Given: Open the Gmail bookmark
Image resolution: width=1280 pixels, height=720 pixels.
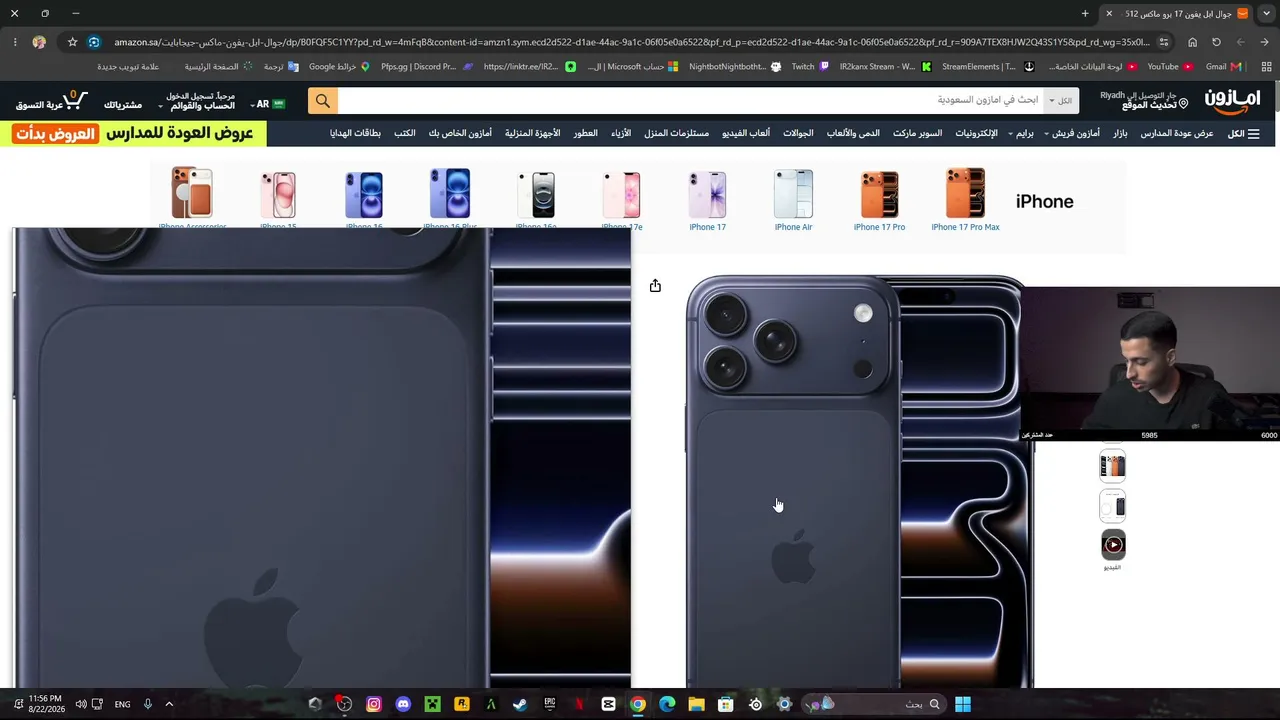Looking at the screenshot, I should (x=1223, y=67).
